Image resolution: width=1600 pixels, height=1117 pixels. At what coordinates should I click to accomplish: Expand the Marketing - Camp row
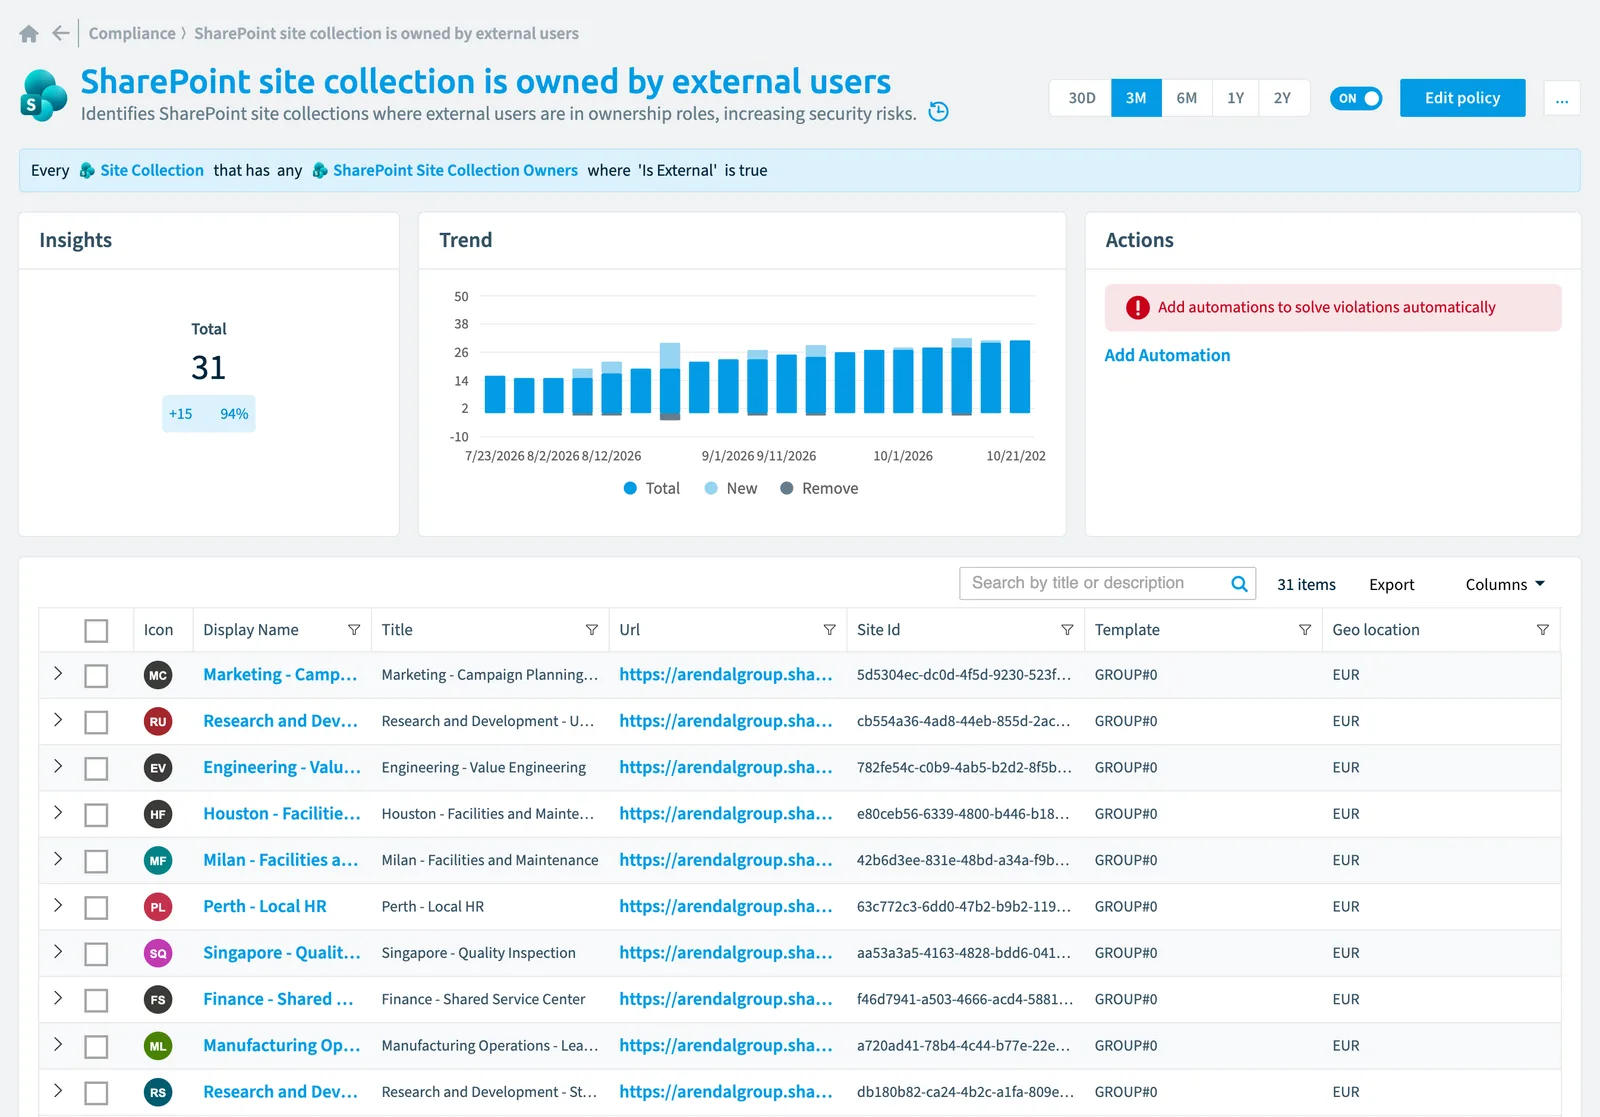coord(58,673)
